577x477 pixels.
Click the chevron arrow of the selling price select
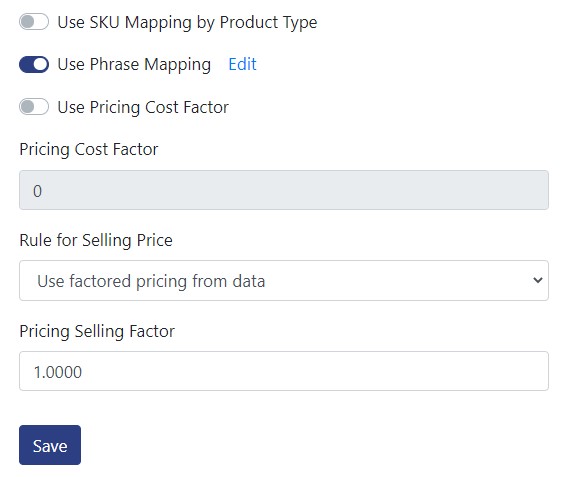point(538,280)
